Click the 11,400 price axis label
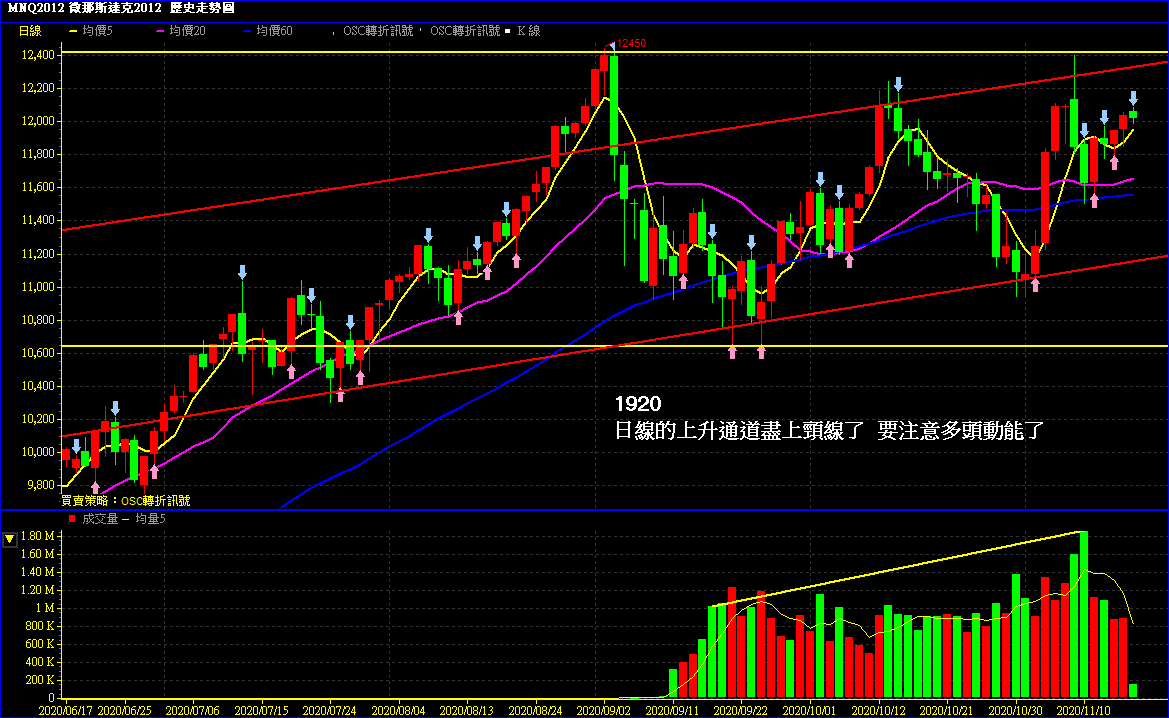1169x718 pixels. point(38,220)
